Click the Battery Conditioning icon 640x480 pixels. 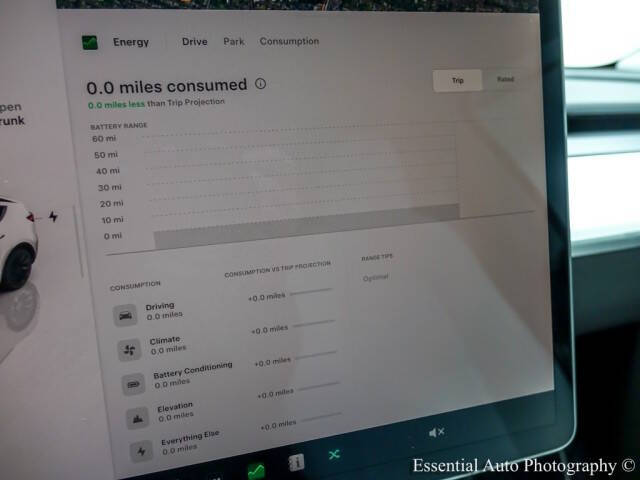click(133, 384)
